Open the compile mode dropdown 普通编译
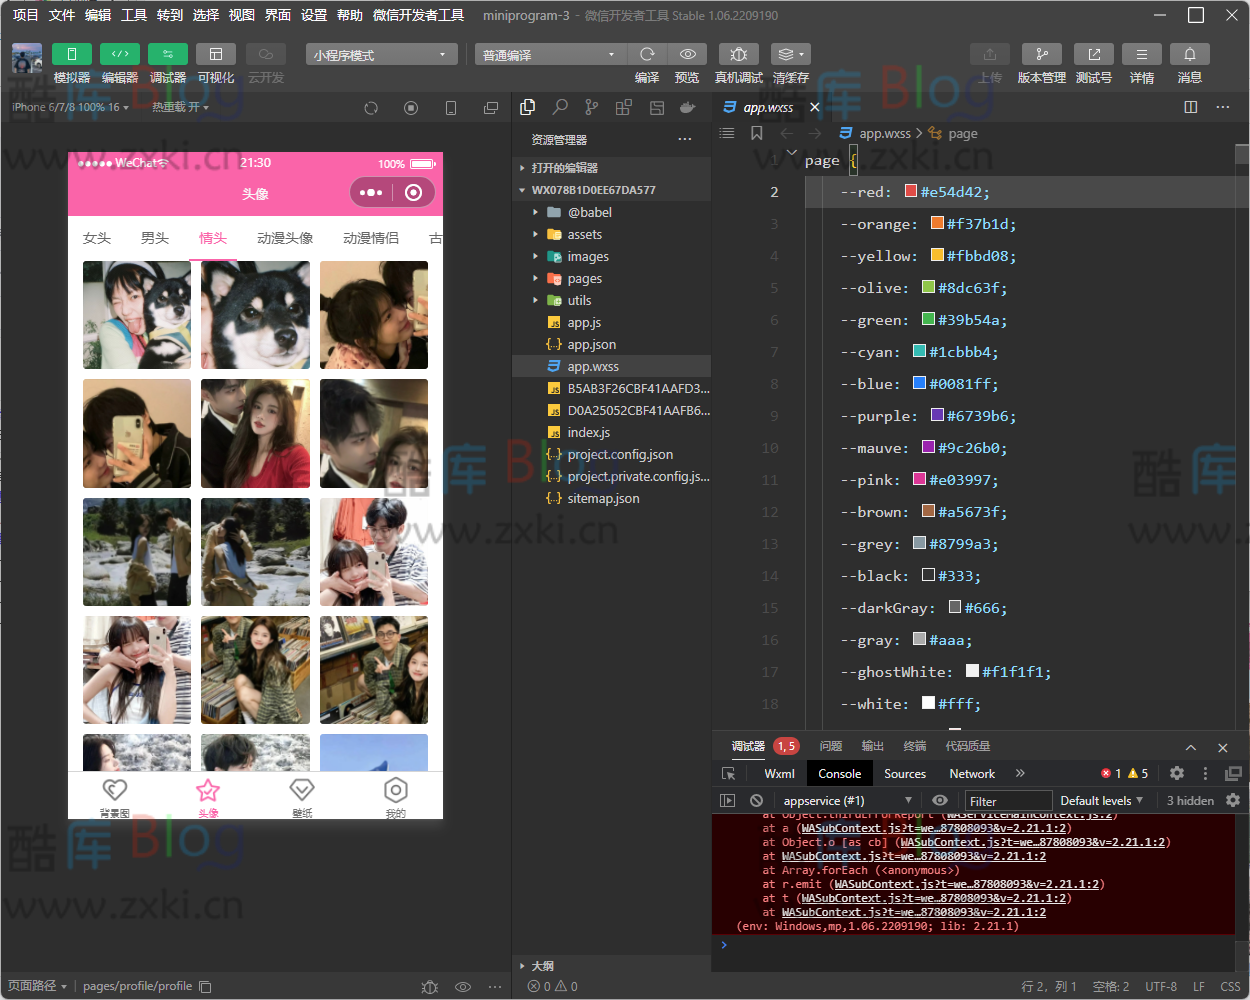1250x1000 pixels. 548,55
